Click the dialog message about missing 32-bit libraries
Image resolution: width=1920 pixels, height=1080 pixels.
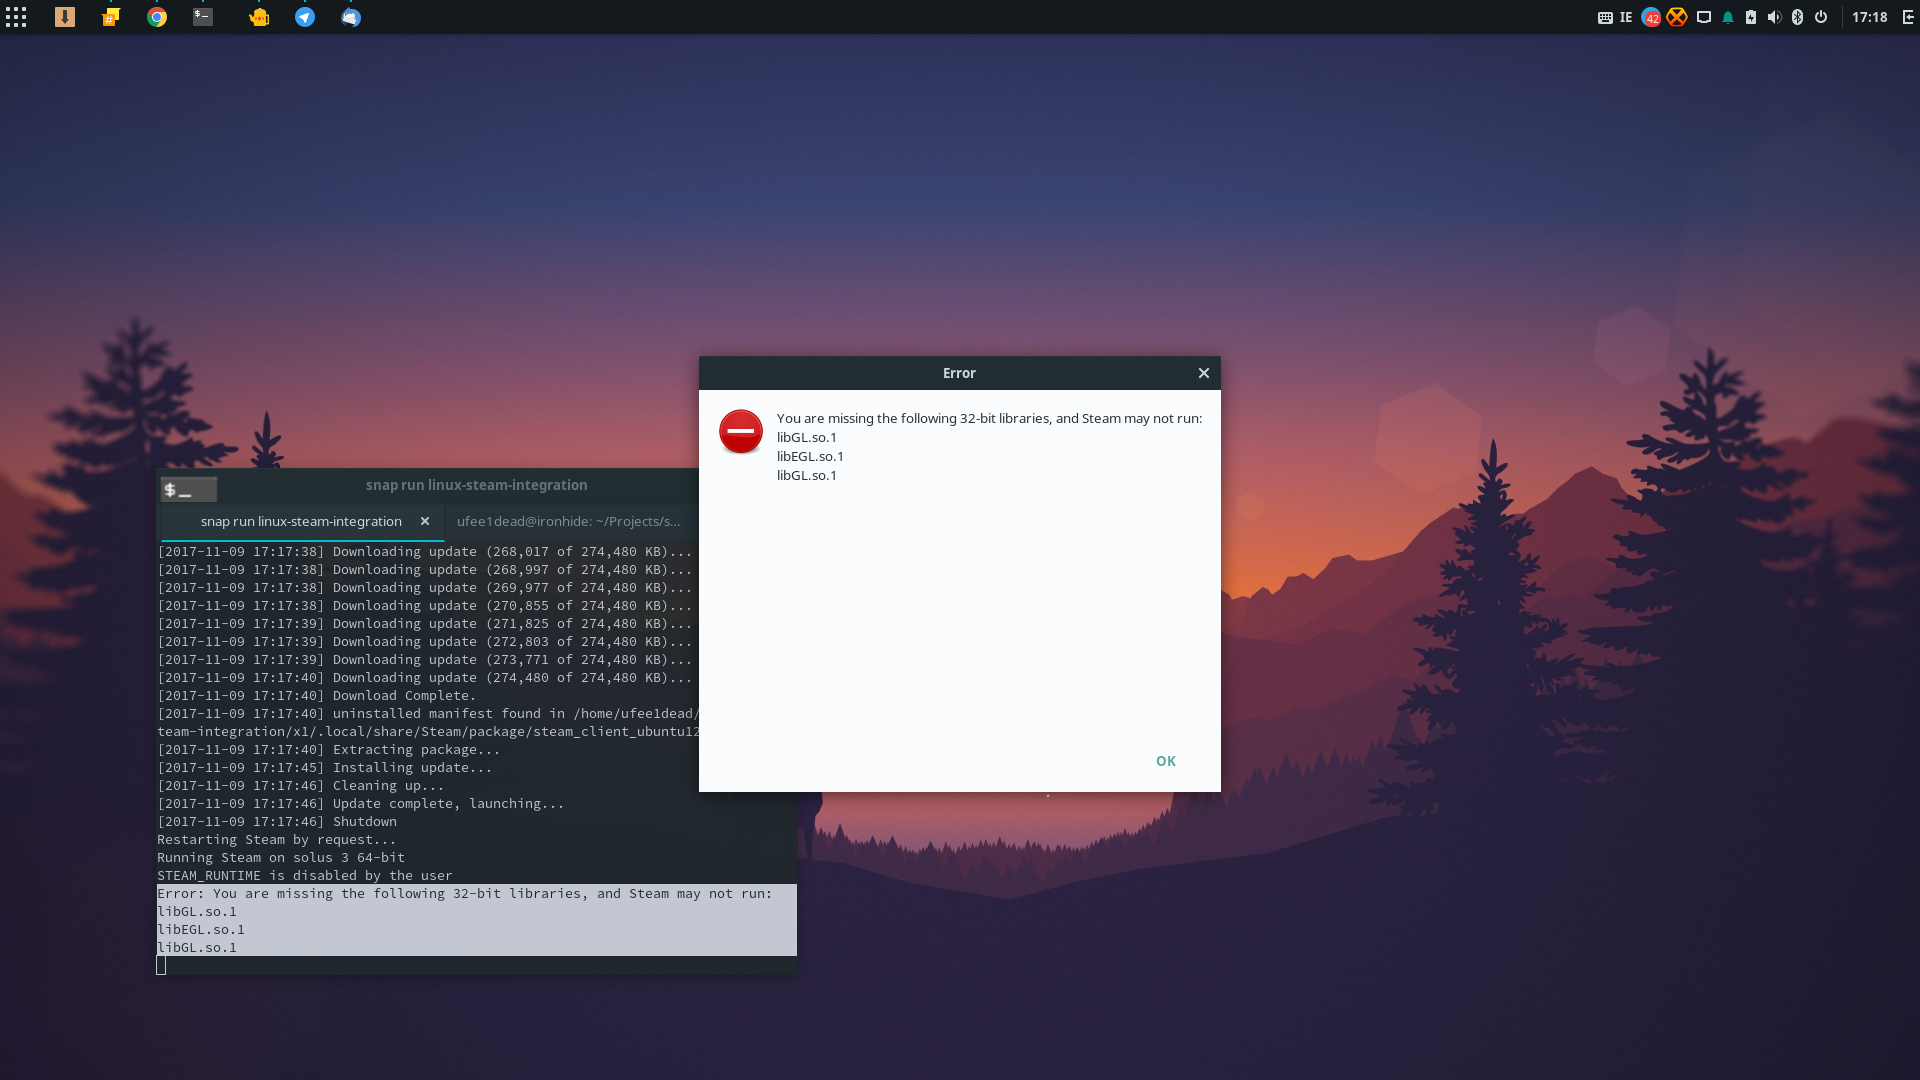click(989, 419)
